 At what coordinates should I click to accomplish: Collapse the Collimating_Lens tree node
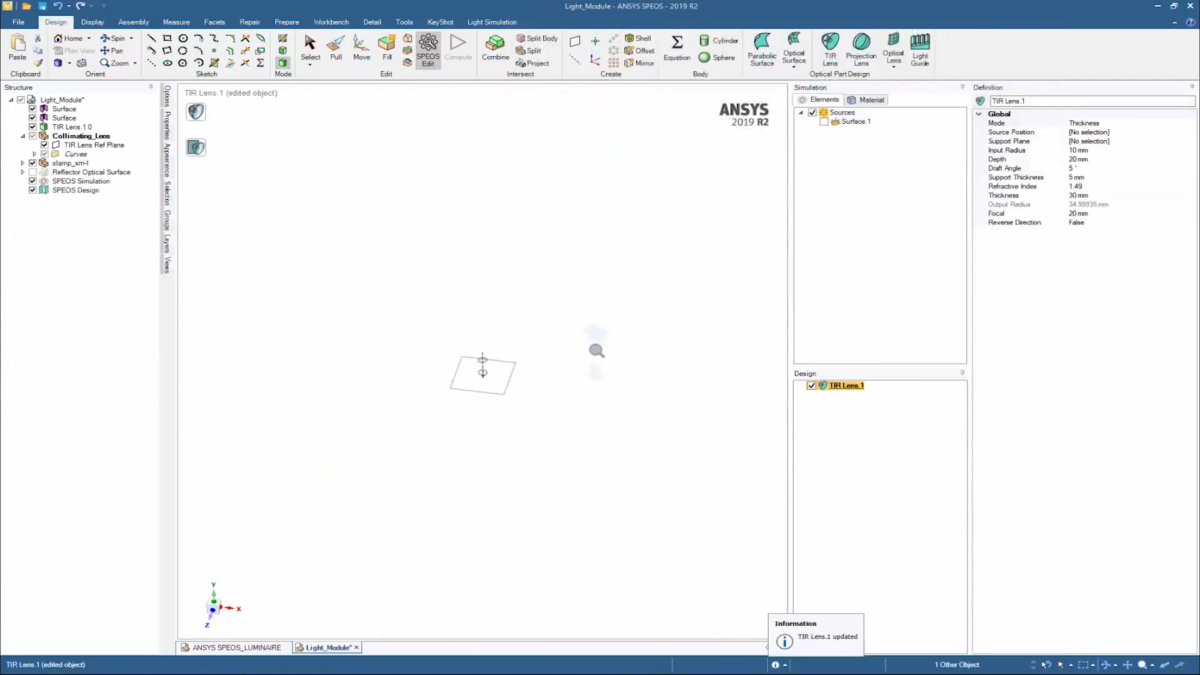tap(23, 136)
